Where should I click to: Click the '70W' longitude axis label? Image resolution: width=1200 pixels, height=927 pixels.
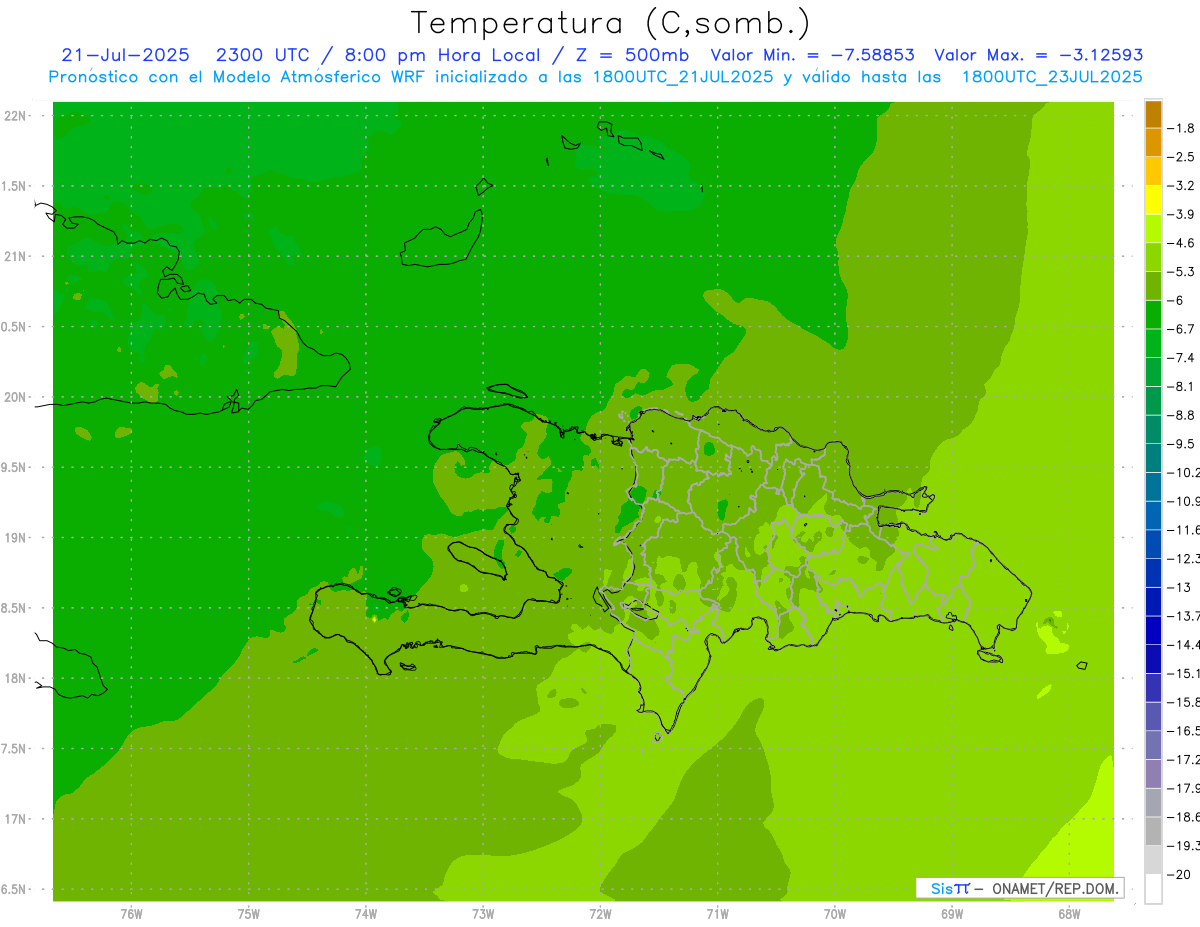click(834, 914)
